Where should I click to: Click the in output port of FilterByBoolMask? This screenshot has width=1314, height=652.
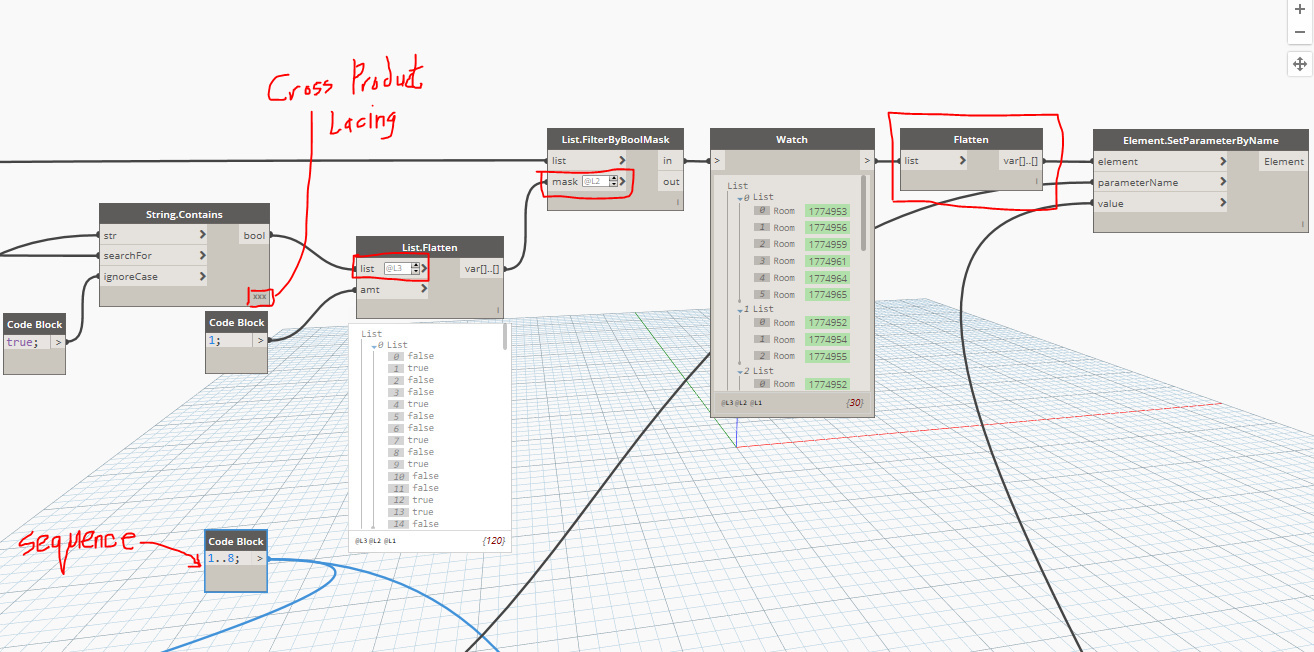click(670, 160)
